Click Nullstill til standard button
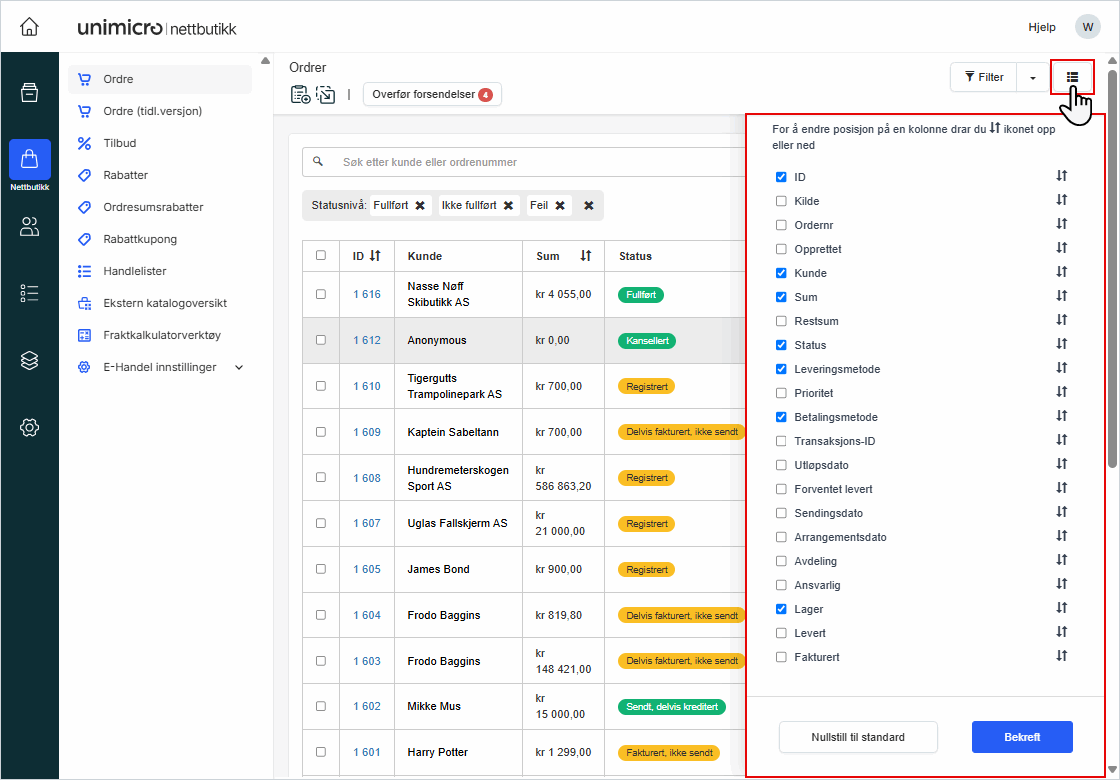Screen dimensions: 1120x780 pos(858,737)
